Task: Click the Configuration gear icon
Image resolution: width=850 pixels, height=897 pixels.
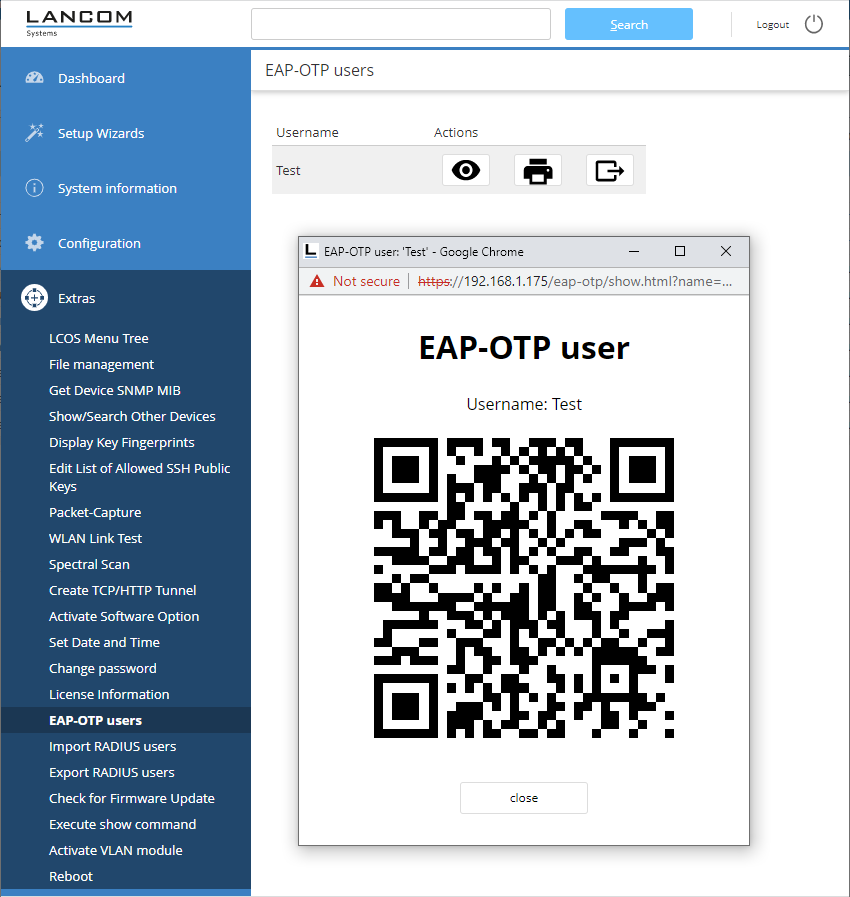Action: coord(35,243)
